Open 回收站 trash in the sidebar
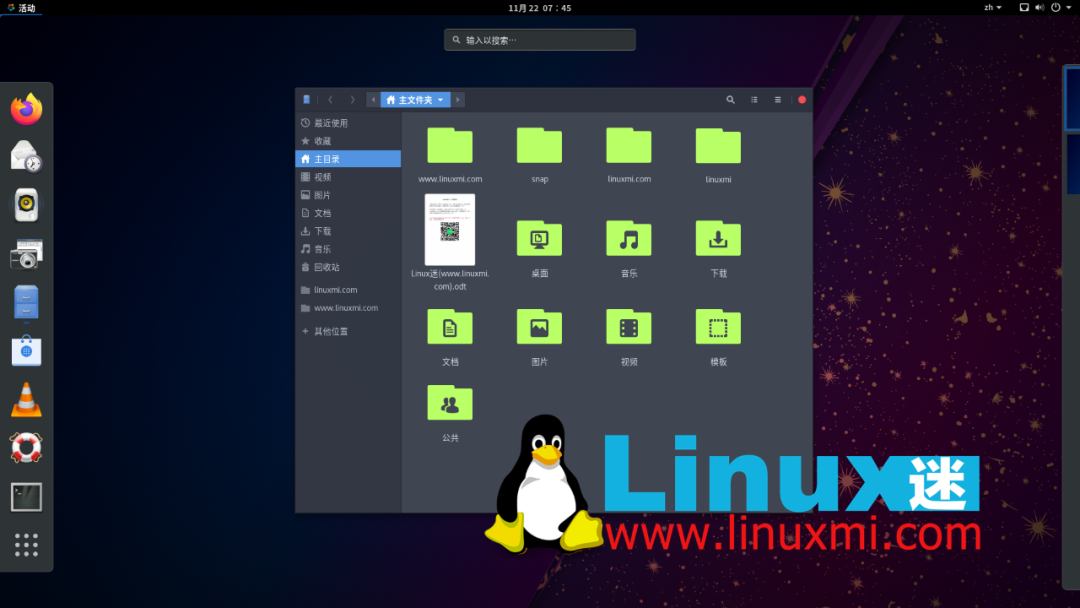 348,266
